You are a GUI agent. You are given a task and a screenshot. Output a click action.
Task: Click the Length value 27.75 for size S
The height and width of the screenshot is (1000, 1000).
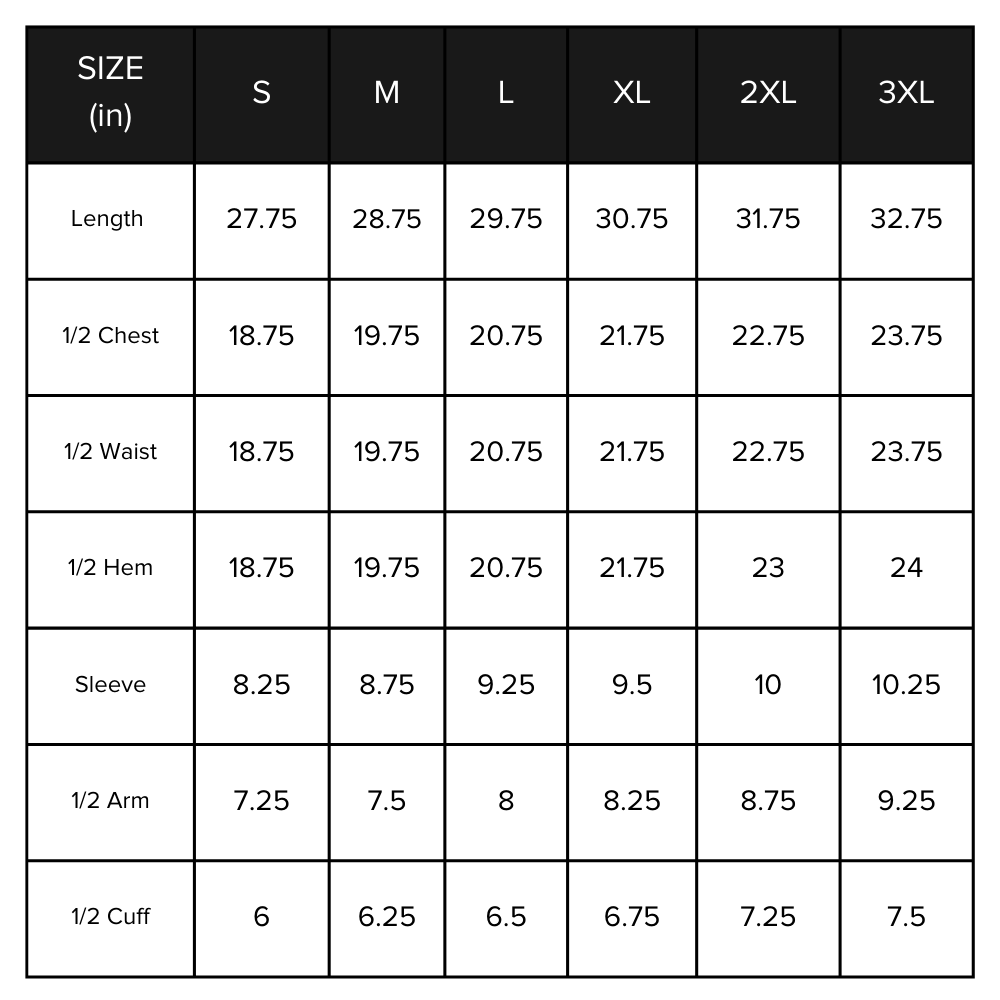click(x=261, y=219)
